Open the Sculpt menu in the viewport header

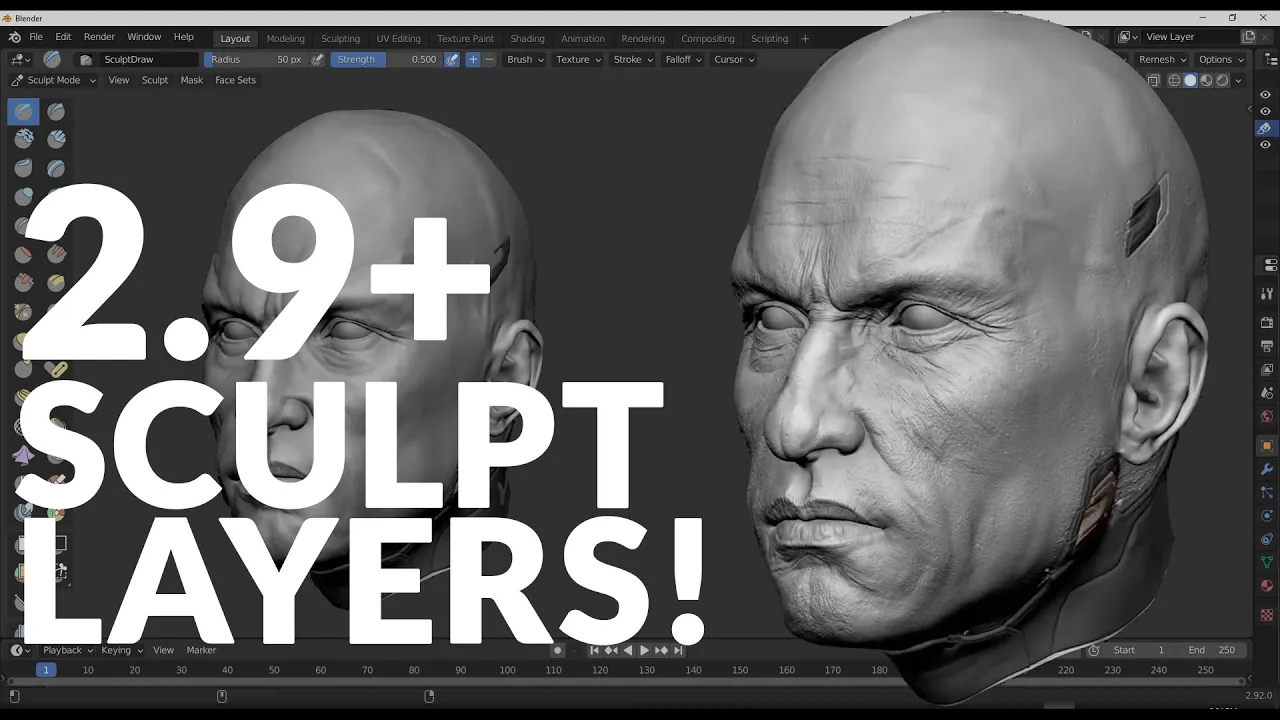coord(154,80)
